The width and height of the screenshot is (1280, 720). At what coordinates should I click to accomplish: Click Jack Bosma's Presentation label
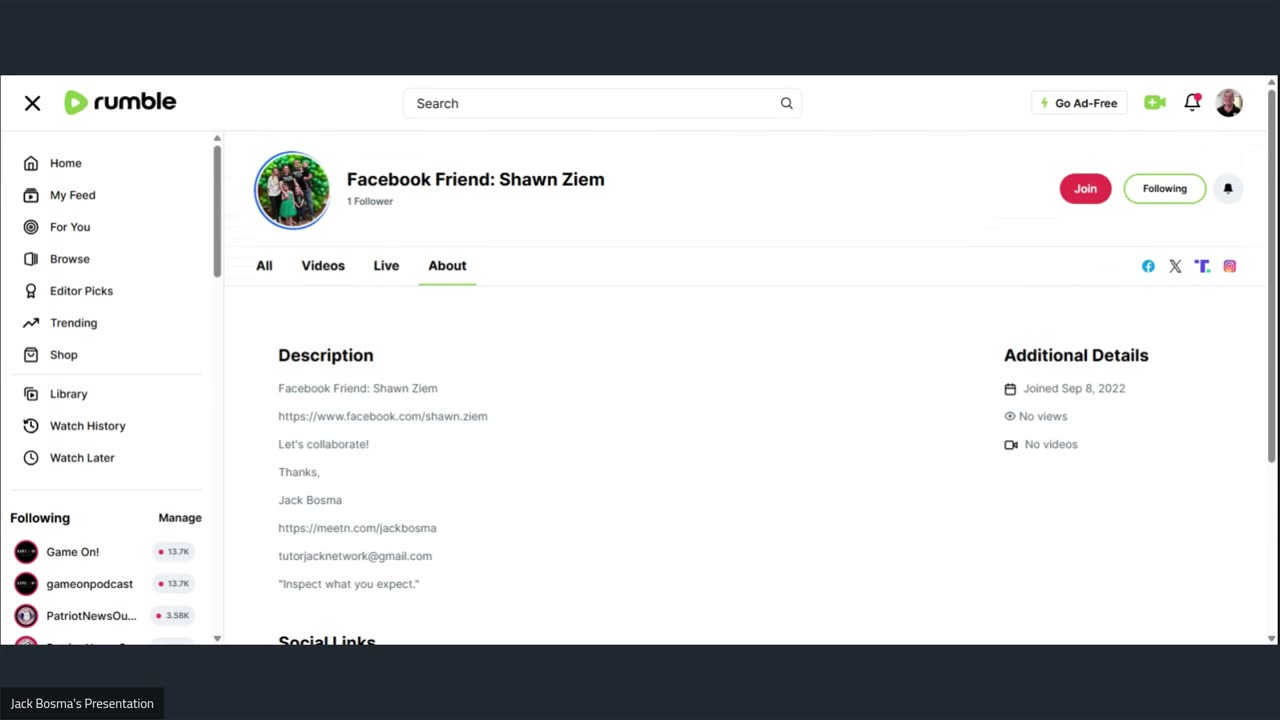coord(82,704)
